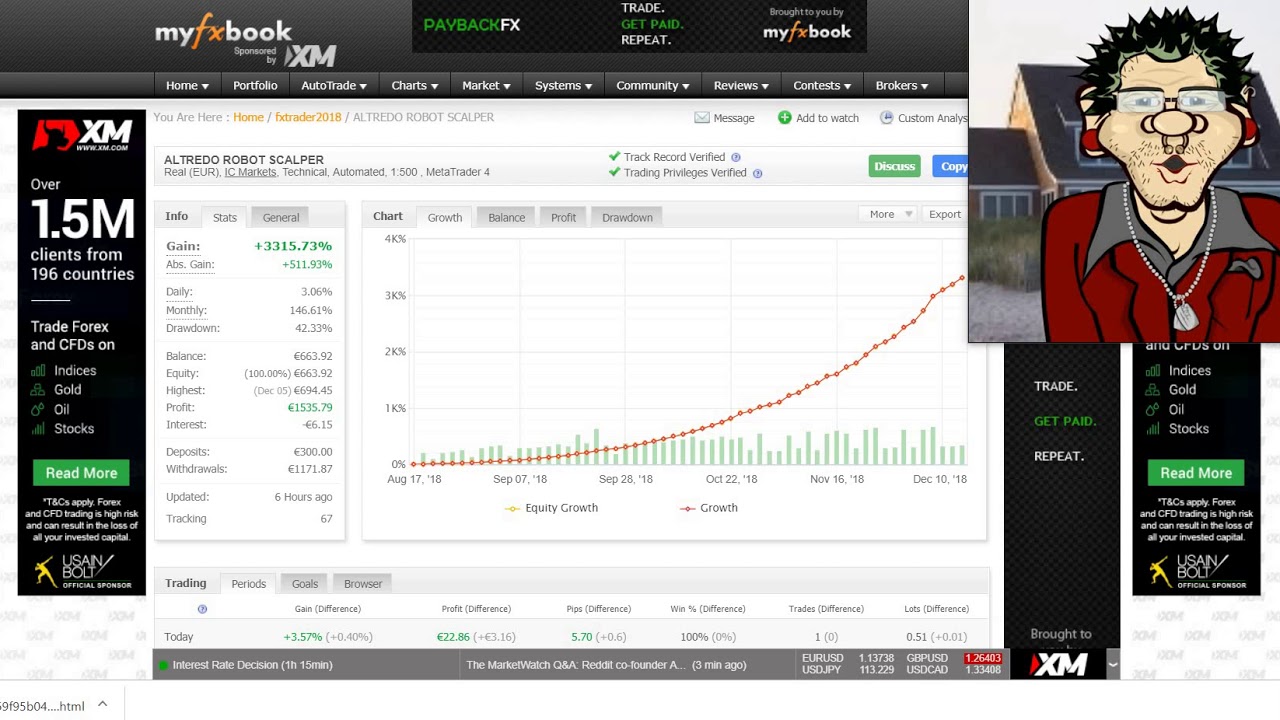Viewport: 1280px width, 720px height.
Task: Open the Charts menu dropdown
Action: click(415, 86)
